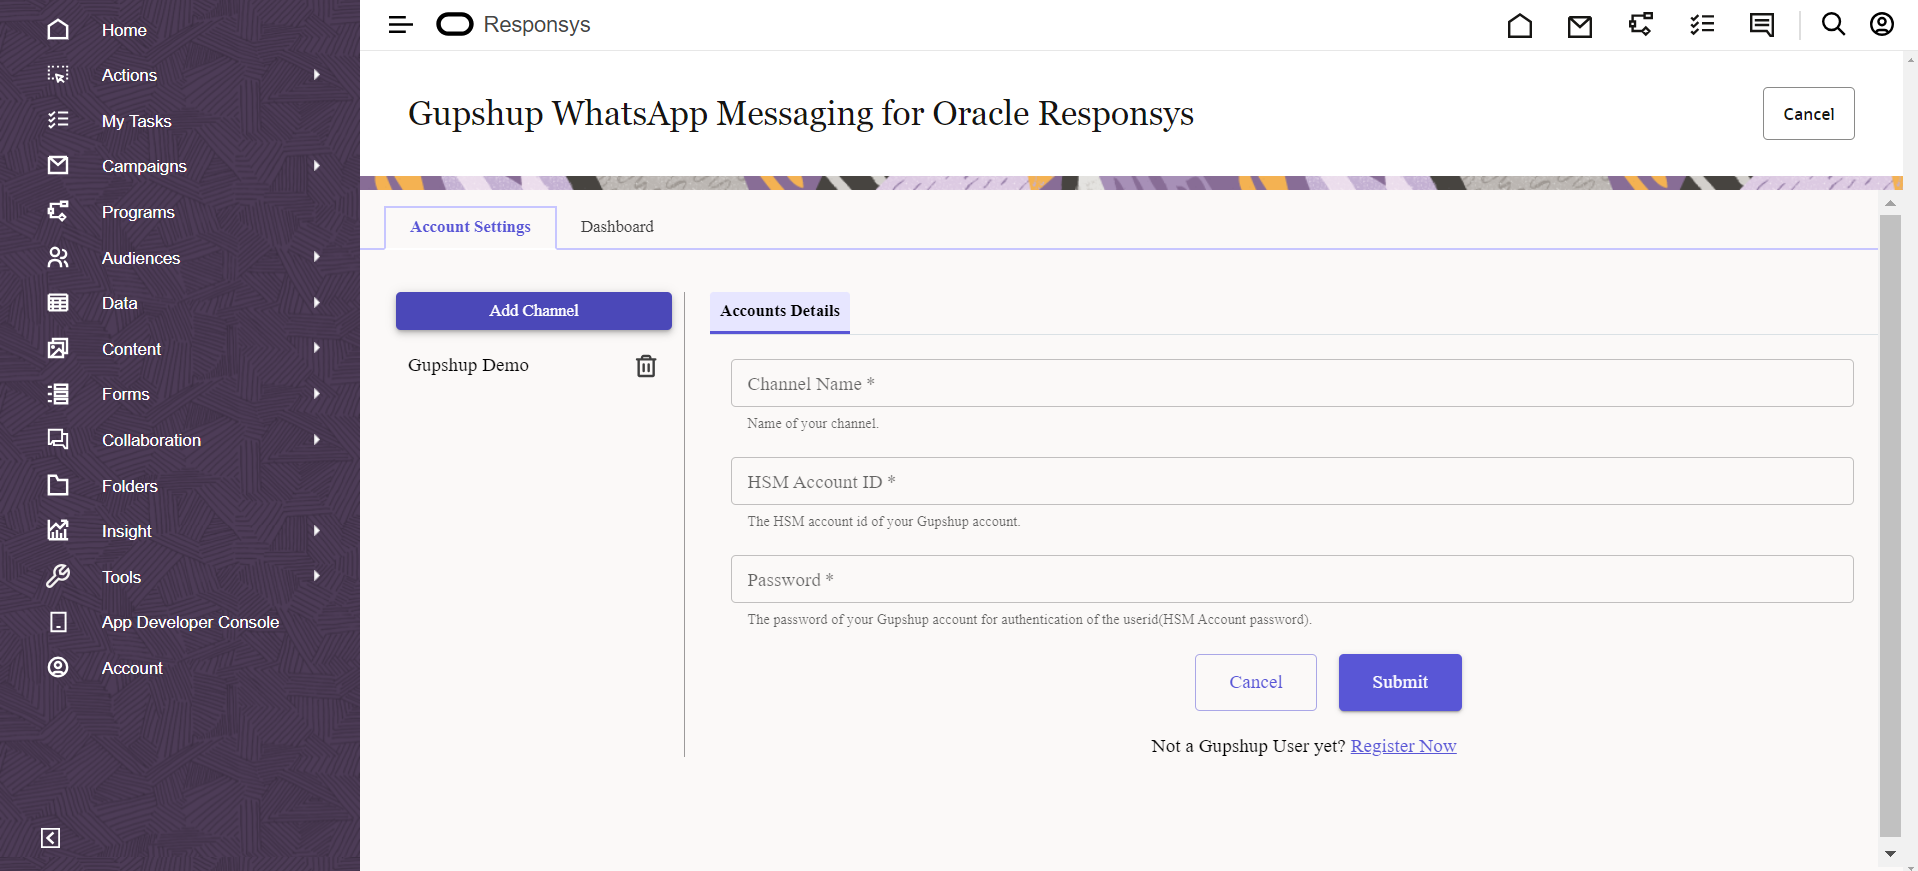
Task: Focus the HSM Account ID field
Action: click(1292, 481)
